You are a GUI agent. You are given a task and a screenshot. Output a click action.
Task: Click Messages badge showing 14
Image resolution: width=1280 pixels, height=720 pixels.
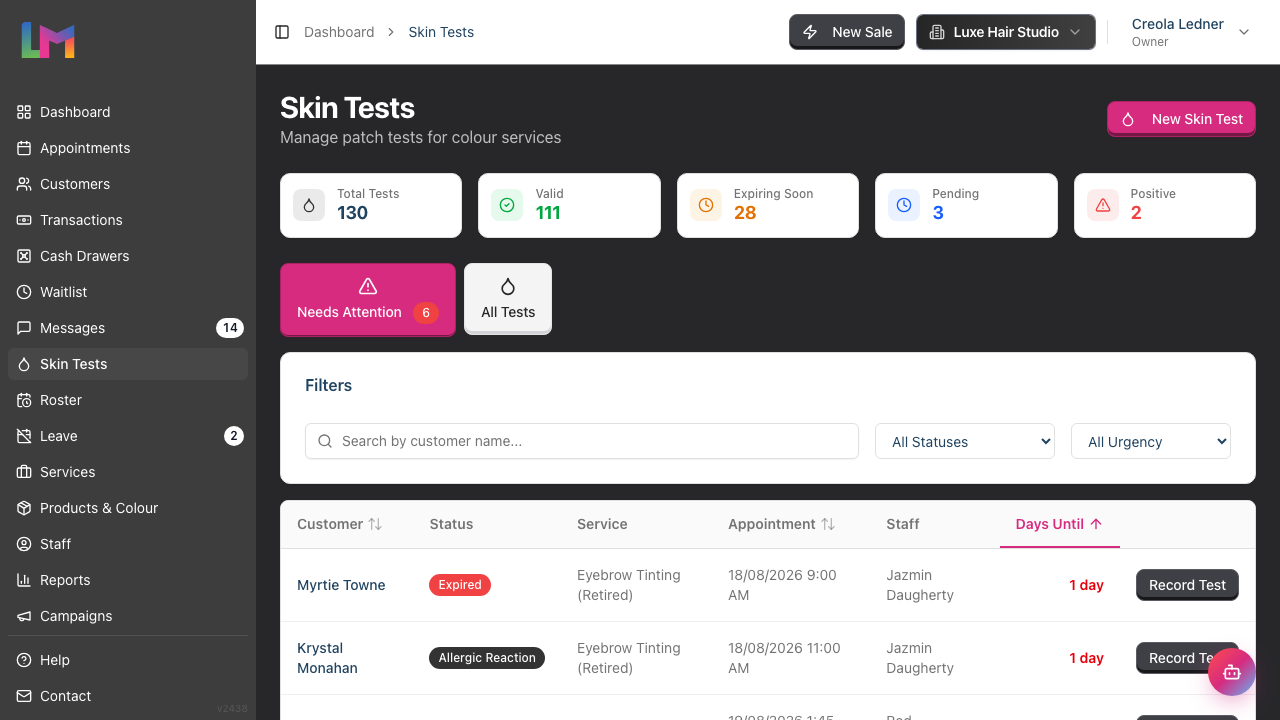coord(230,328)
